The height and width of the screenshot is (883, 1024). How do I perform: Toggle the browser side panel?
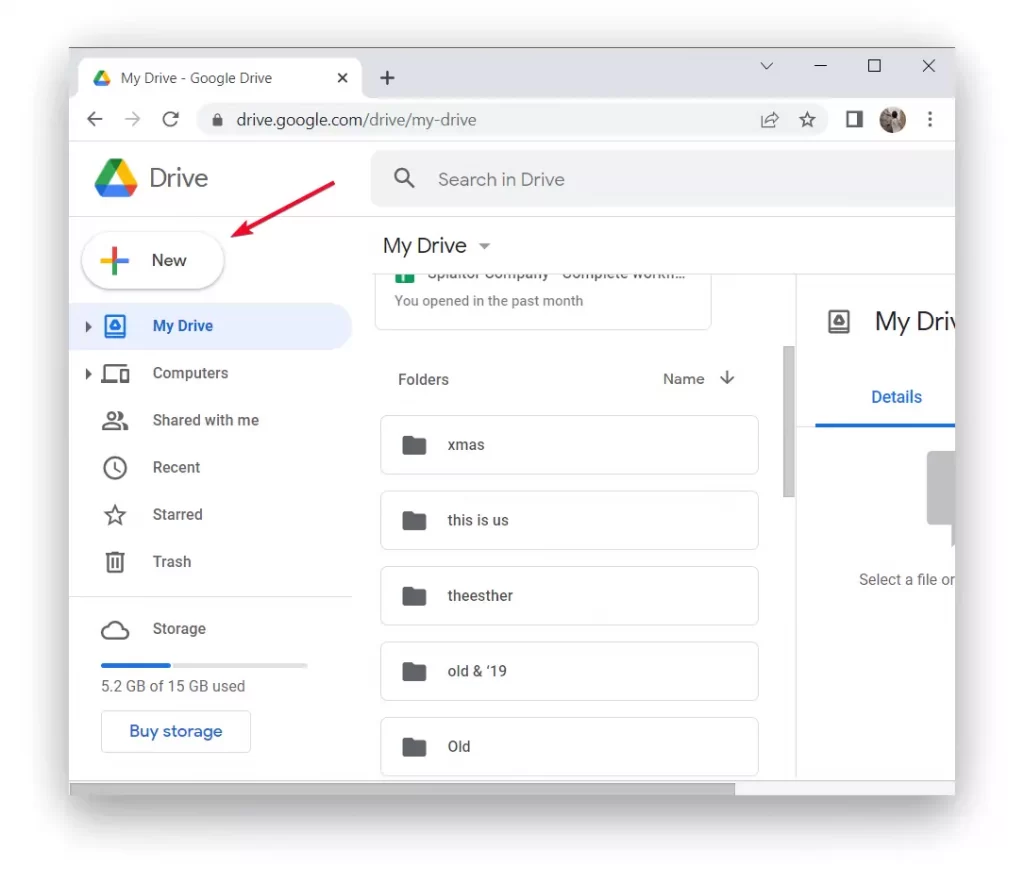click(854, 120)
